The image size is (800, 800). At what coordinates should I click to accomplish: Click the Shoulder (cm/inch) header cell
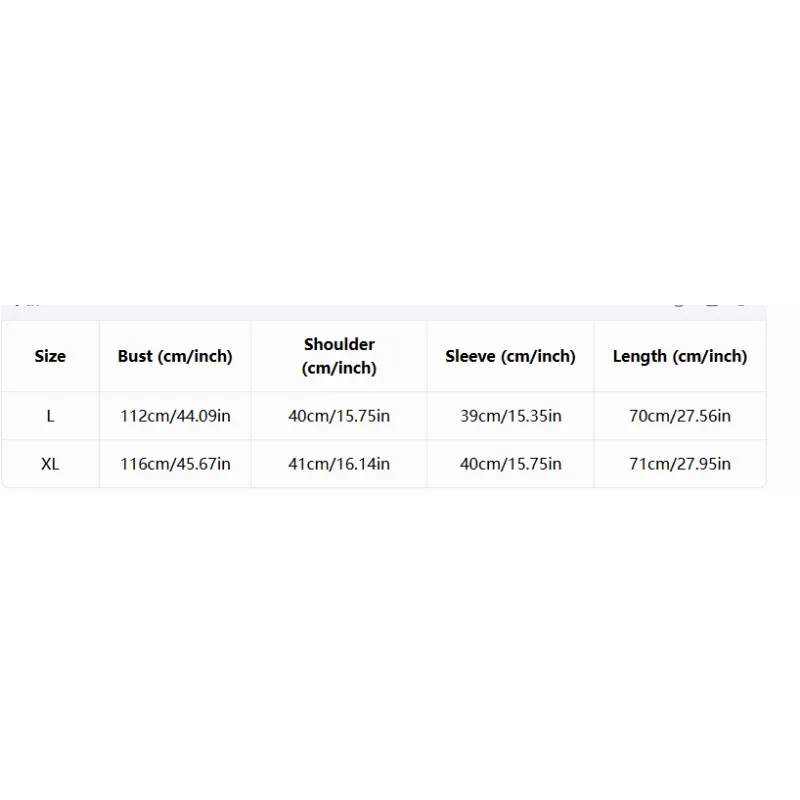339,356
